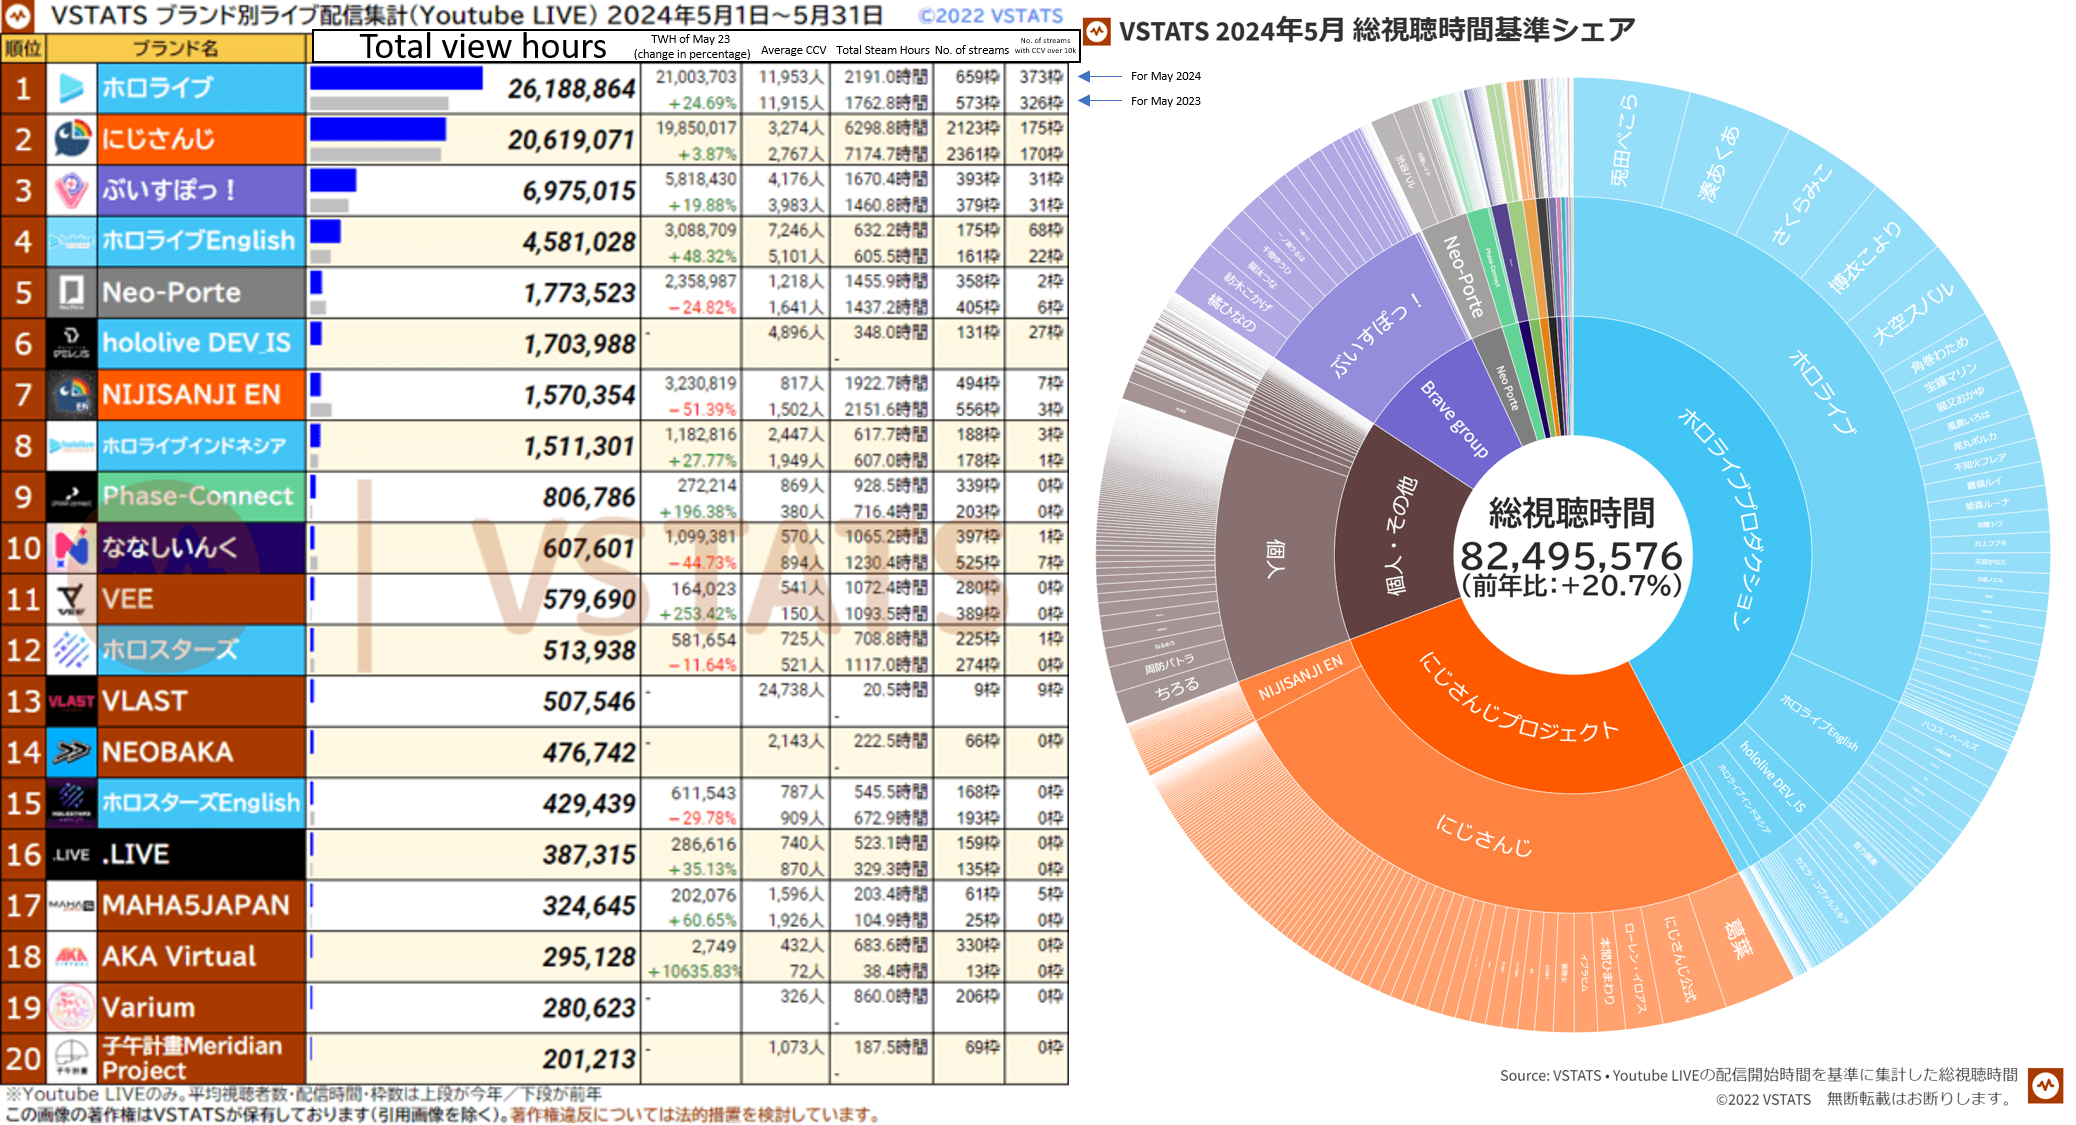Click the value 201,213 in the last row
This screenshot has height=1125, width=2076.
589,1059
